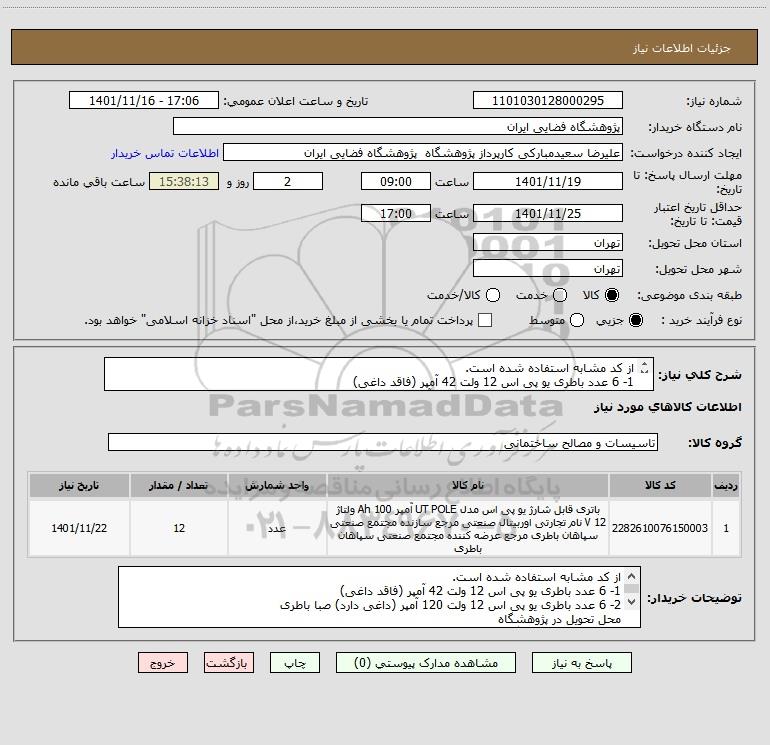Click the پاسخ به نیاز button
770x745 pixels.
pyautogui.click(x=582, y=663)
